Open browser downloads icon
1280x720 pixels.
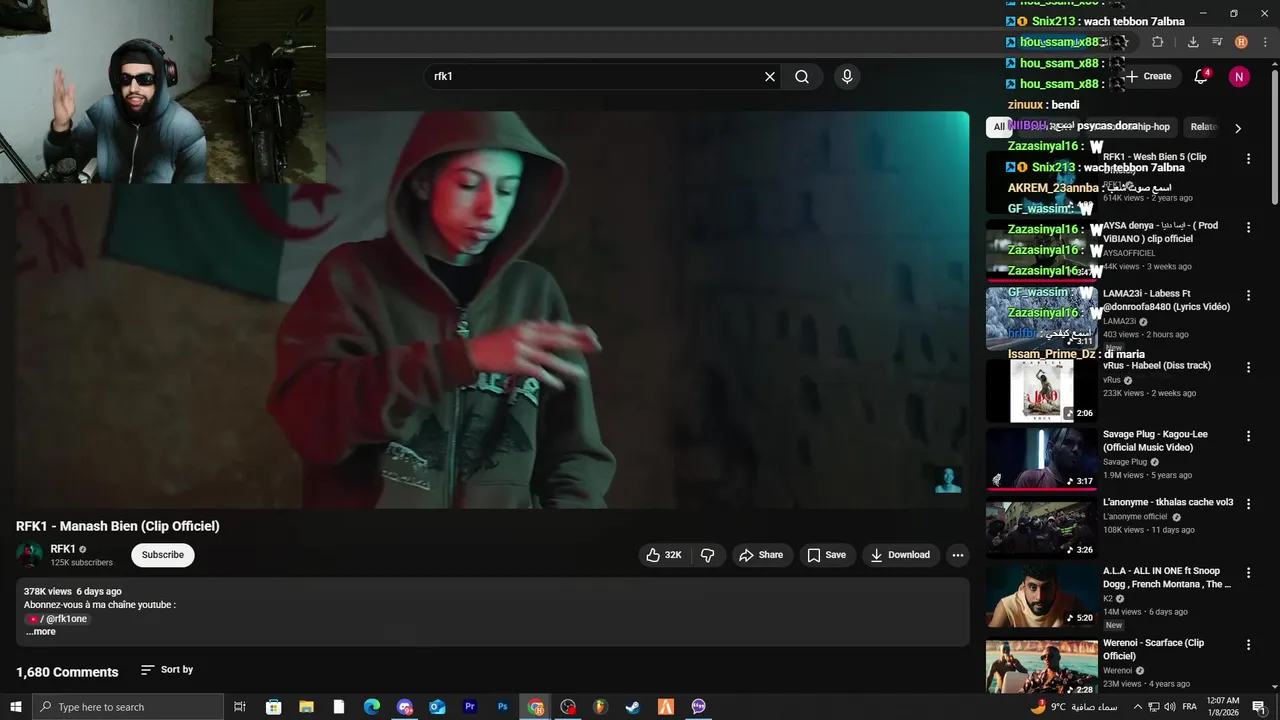pyautogui.click(x=1193, y=42)
